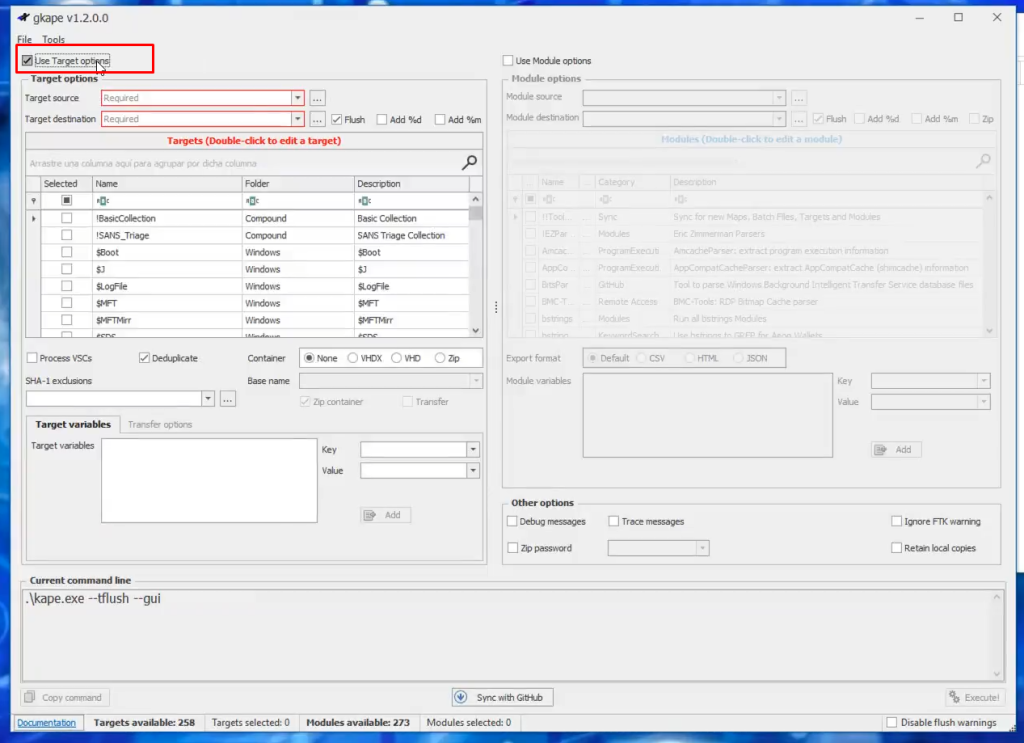Toggle the select-all targets checkbox
1024x743 pixels.
pyautogui.click(x=67, y=200)
